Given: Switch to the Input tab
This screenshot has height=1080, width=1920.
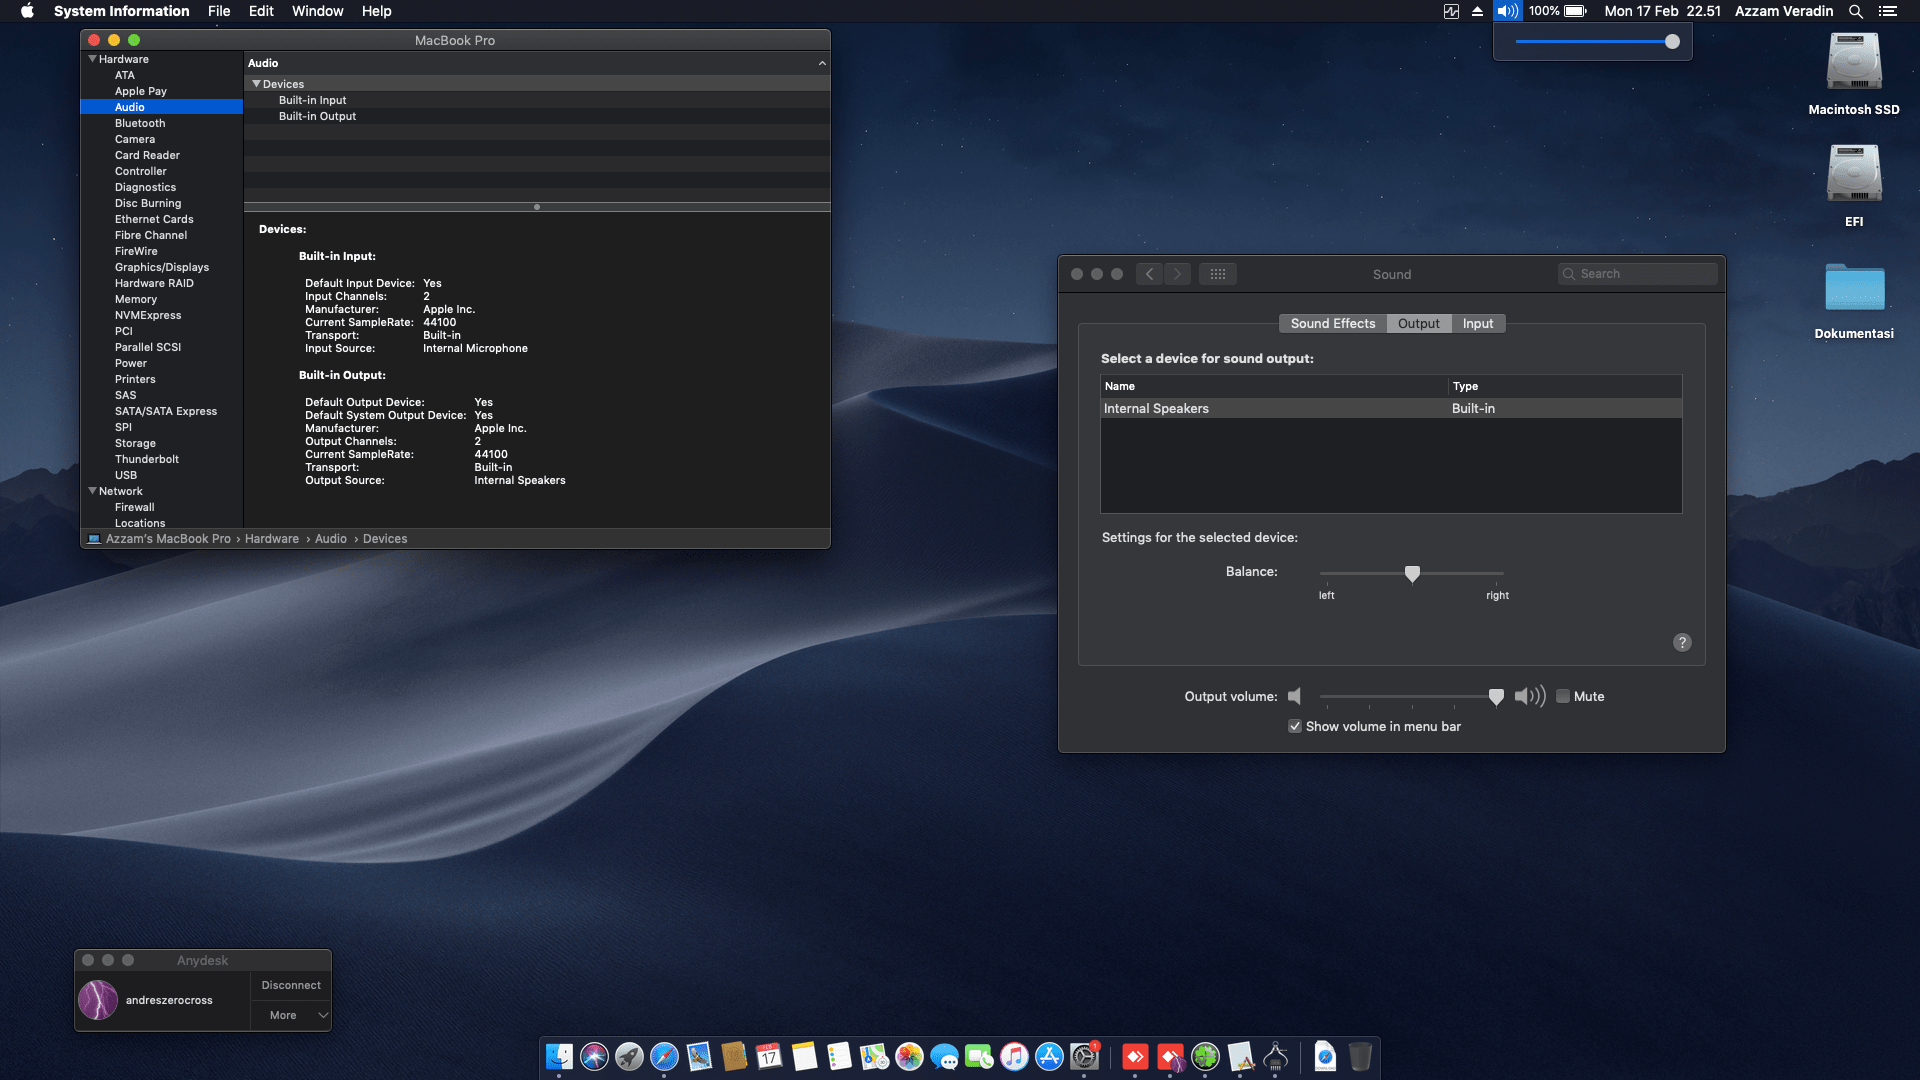Looking at the screenshot, I should point(1477,323).
